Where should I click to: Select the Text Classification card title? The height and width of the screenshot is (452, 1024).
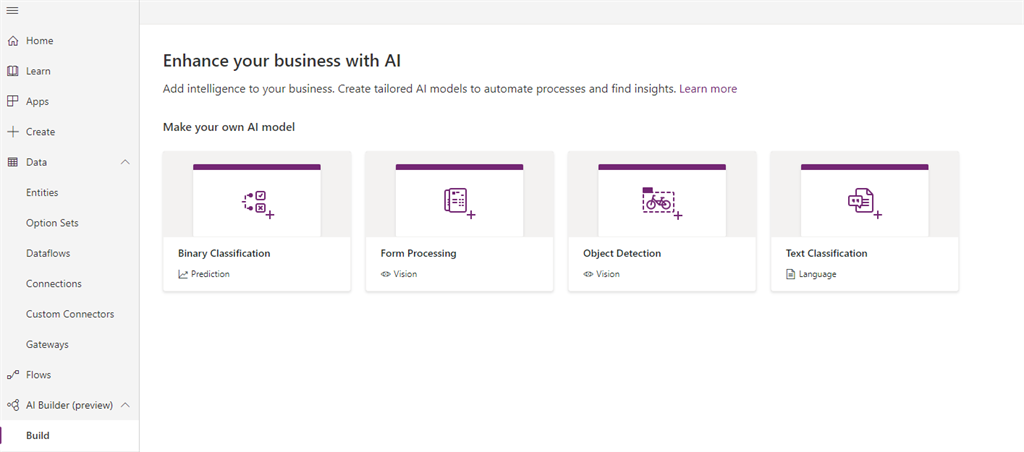[826, 253]
